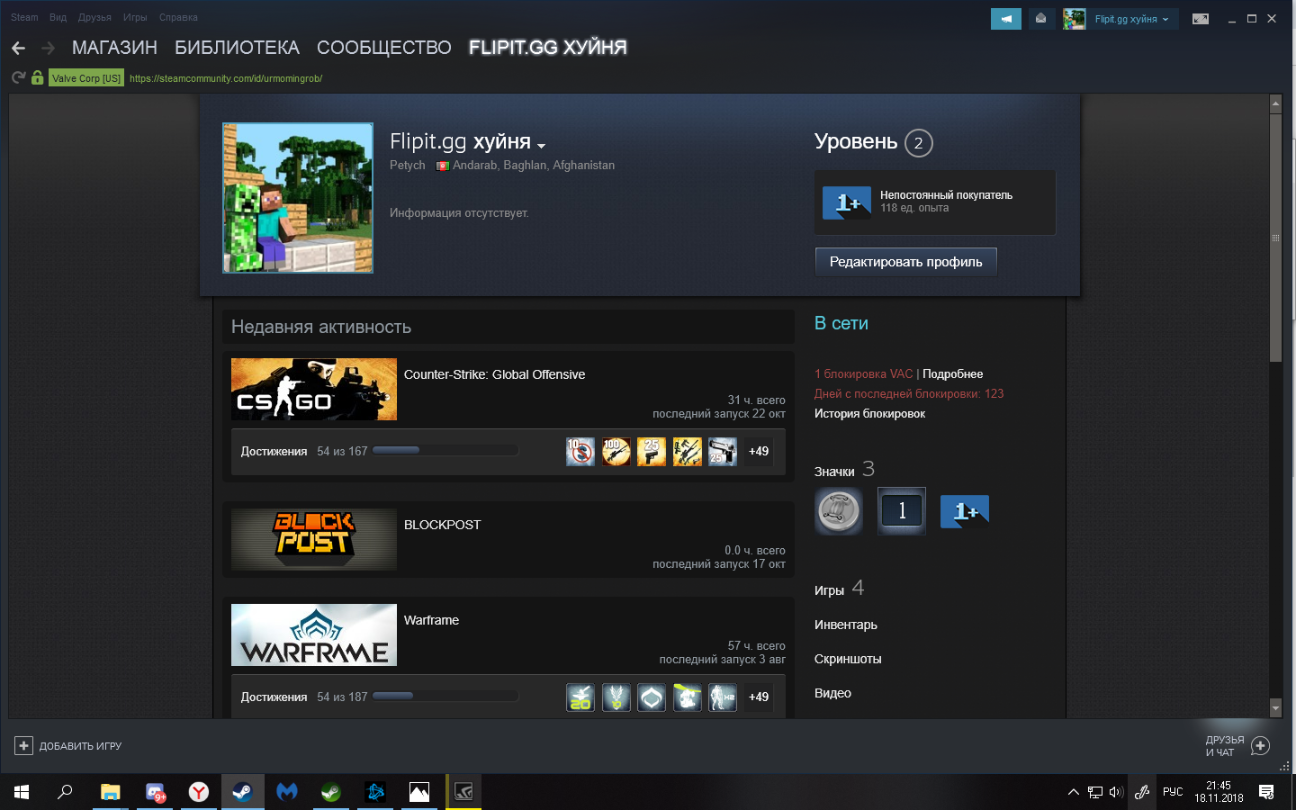
Task: Open the inbox envelope icon
Action: (x=1041, y=19)
